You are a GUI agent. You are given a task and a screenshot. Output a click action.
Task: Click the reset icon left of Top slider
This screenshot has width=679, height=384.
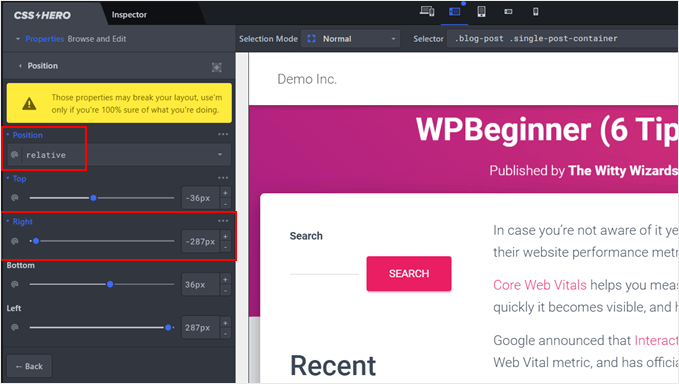(15, 197)
